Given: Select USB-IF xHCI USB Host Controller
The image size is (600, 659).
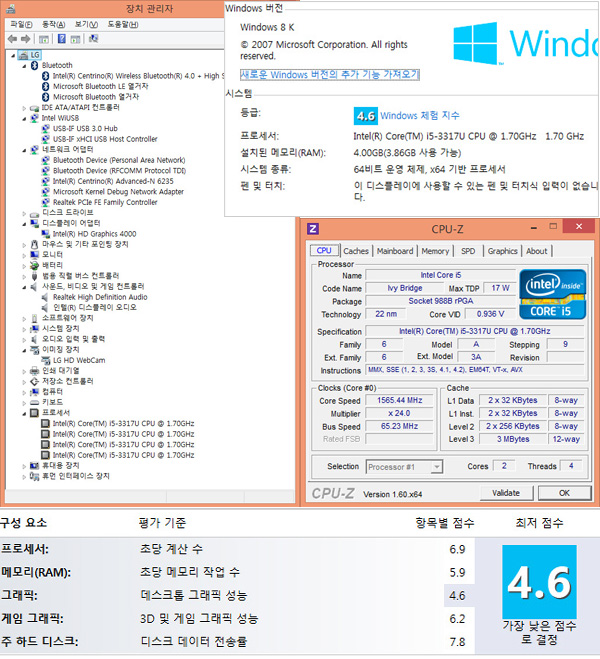Looking at the screenshot, I should coord(105,139).
